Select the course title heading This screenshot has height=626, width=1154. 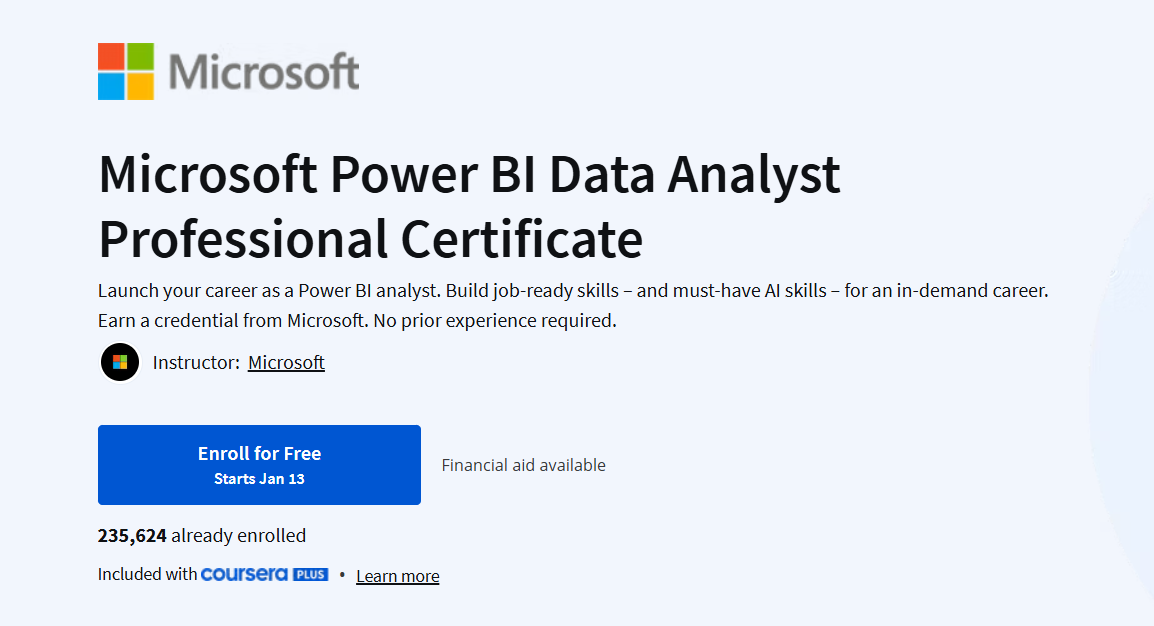pos(468,207)
